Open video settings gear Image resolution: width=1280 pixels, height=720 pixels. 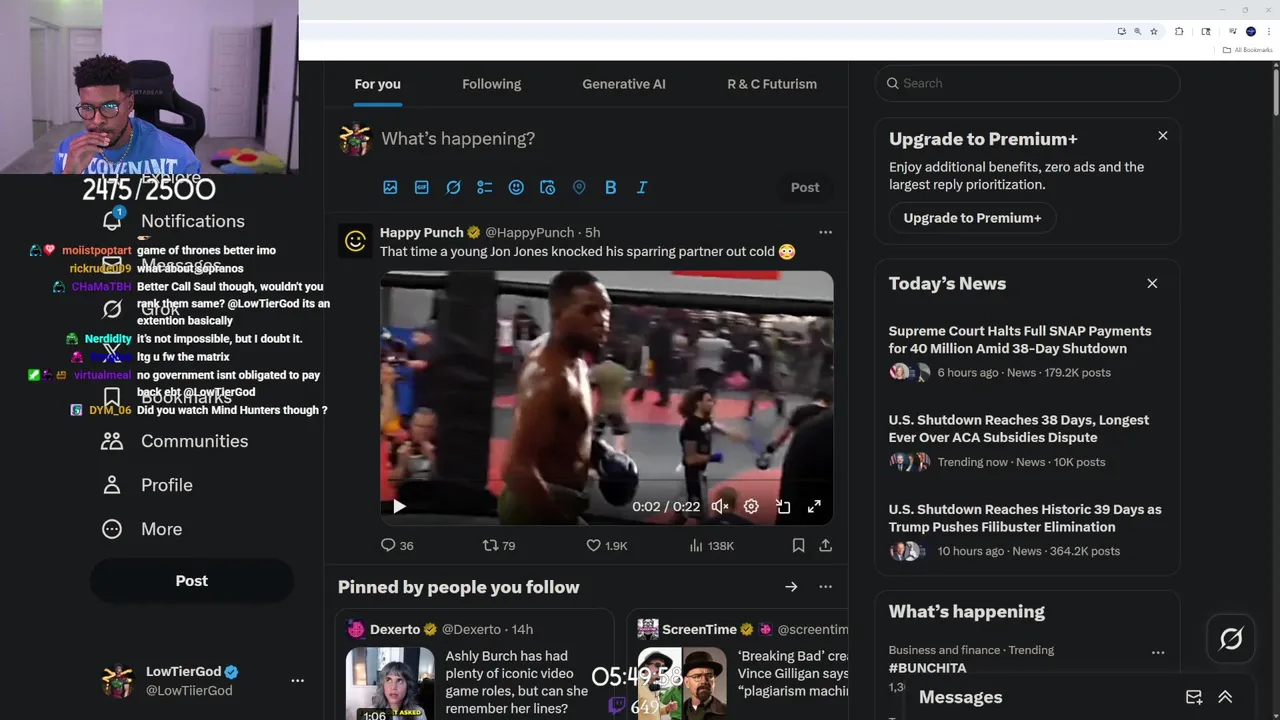pos(751,506)
